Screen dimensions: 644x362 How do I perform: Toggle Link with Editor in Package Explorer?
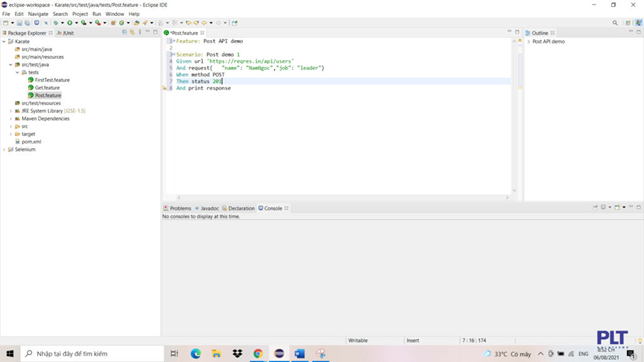(132, 32)
